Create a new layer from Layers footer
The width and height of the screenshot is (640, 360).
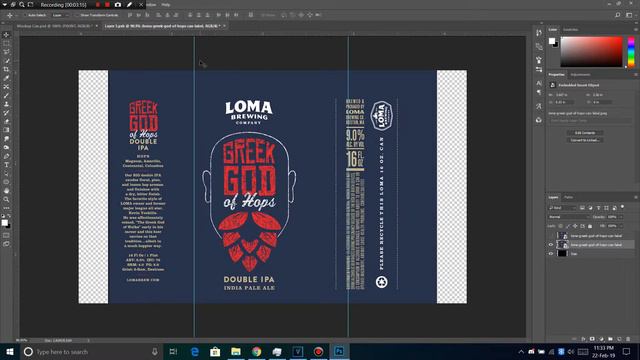point(619,339)
